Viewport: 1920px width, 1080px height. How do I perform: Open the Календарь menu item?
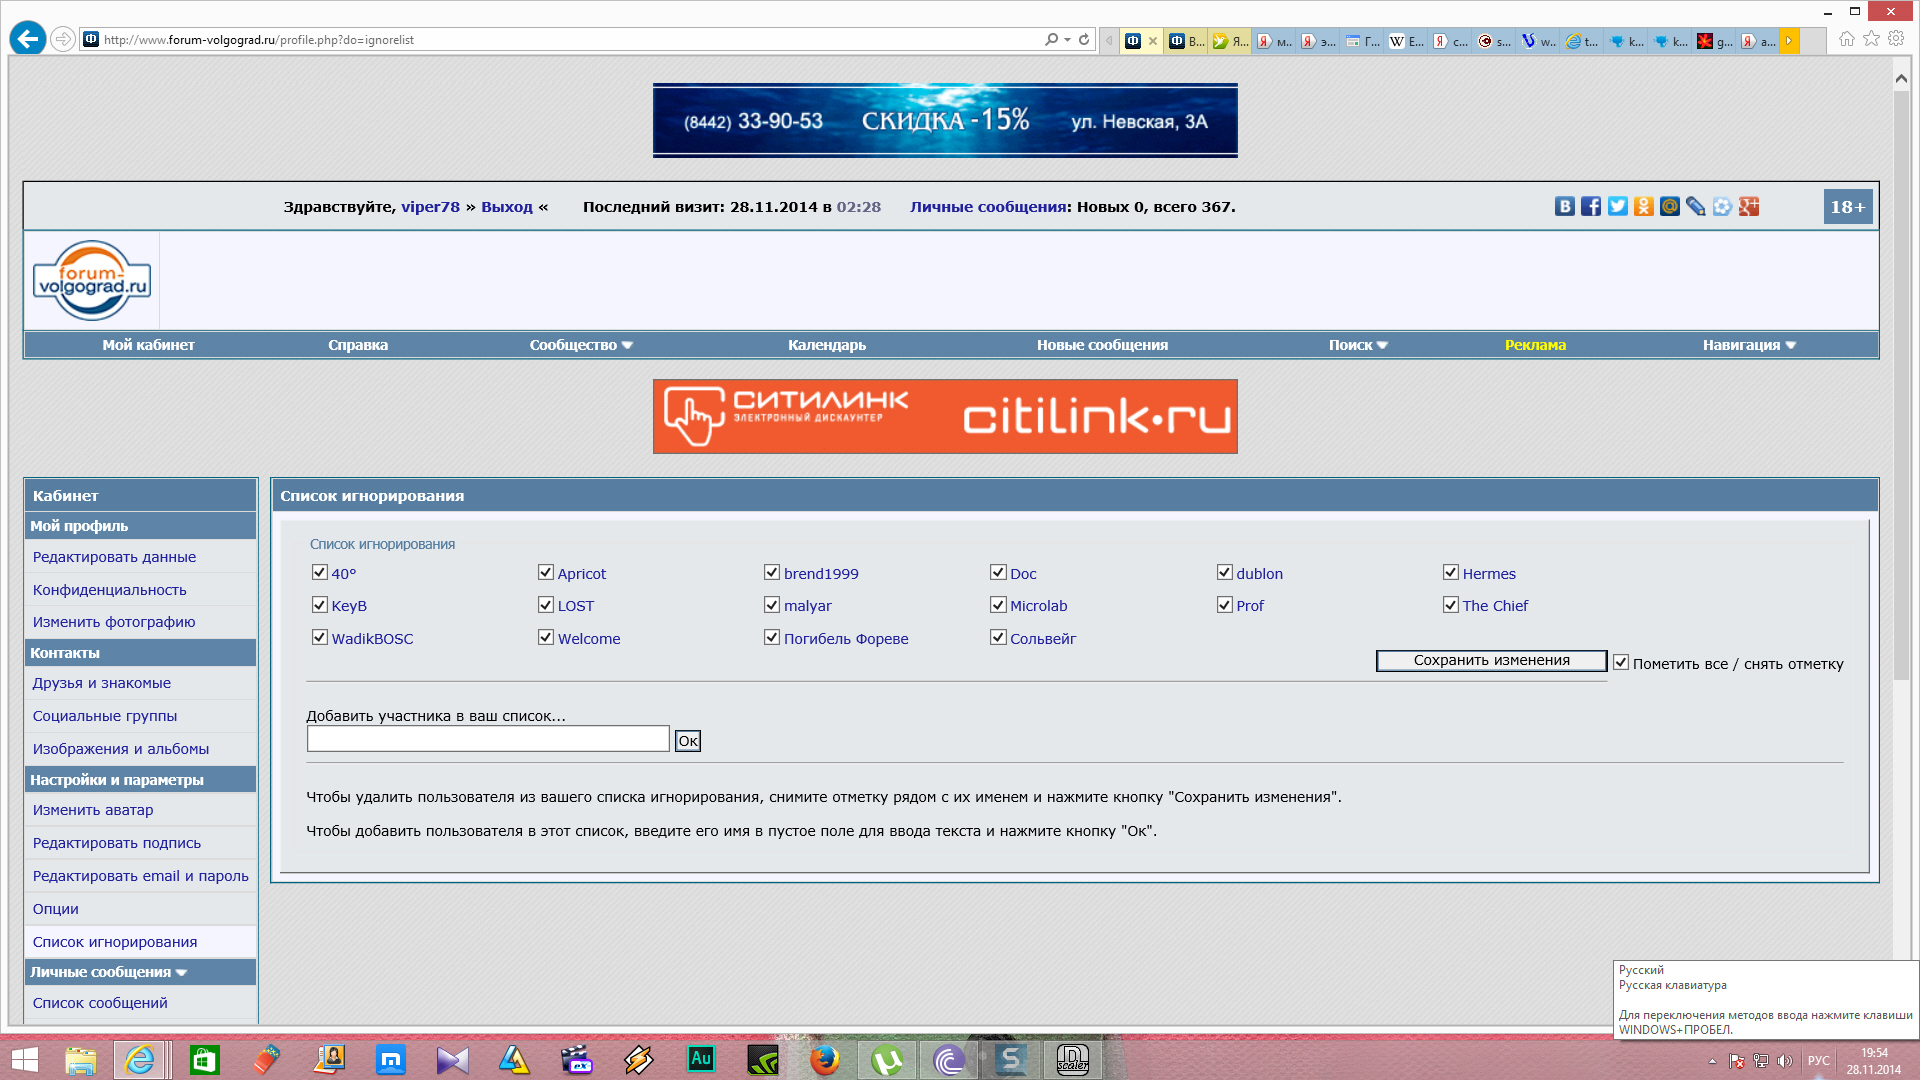point(826,345)
